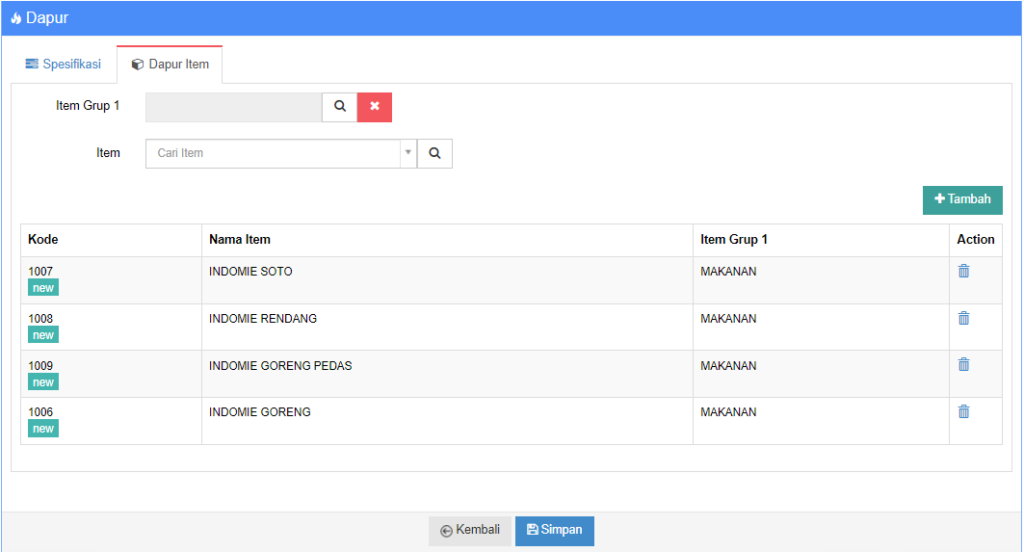Click the new badge under code 1007
Image resolution: width=1024 pixels, height=552 pixels.
[43, 288]
